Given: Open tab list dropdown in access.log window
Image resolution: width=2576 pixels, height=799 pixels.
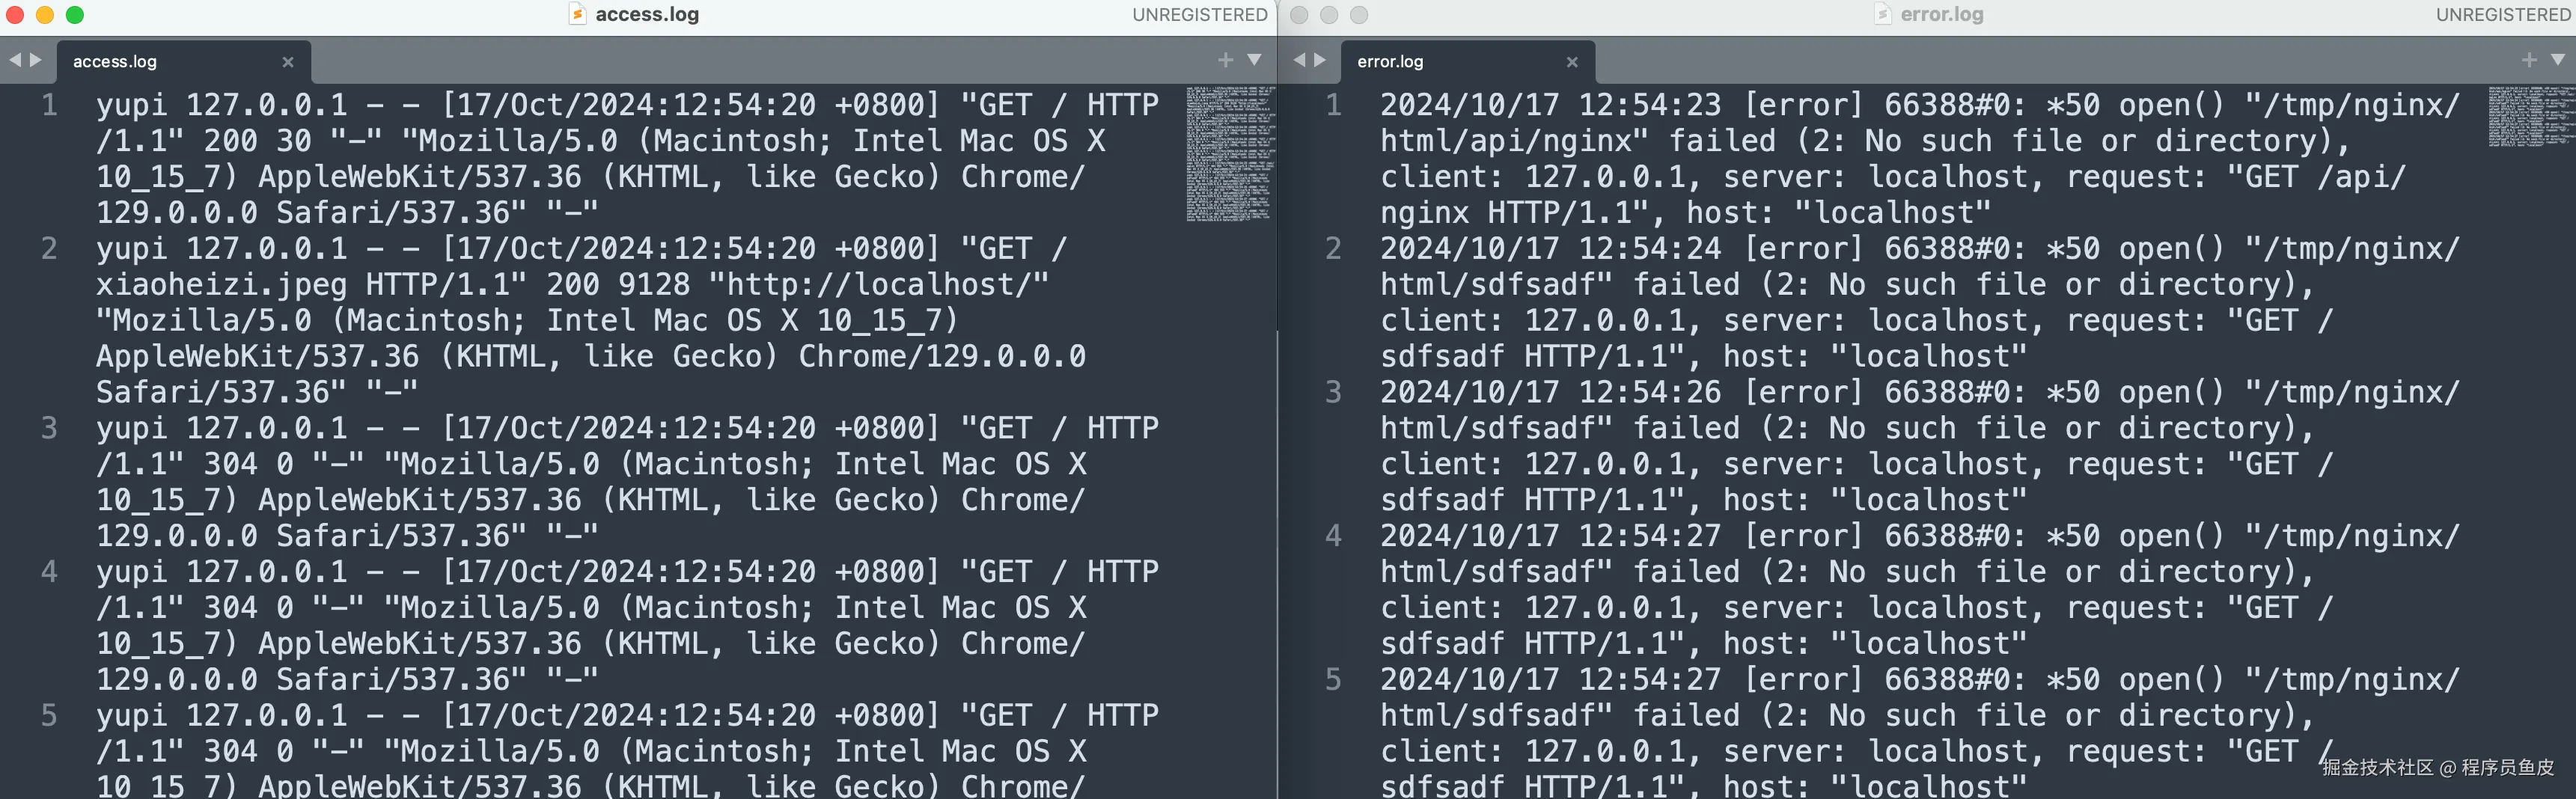Looking at the screenshot, I should (x=1254, y=60).
